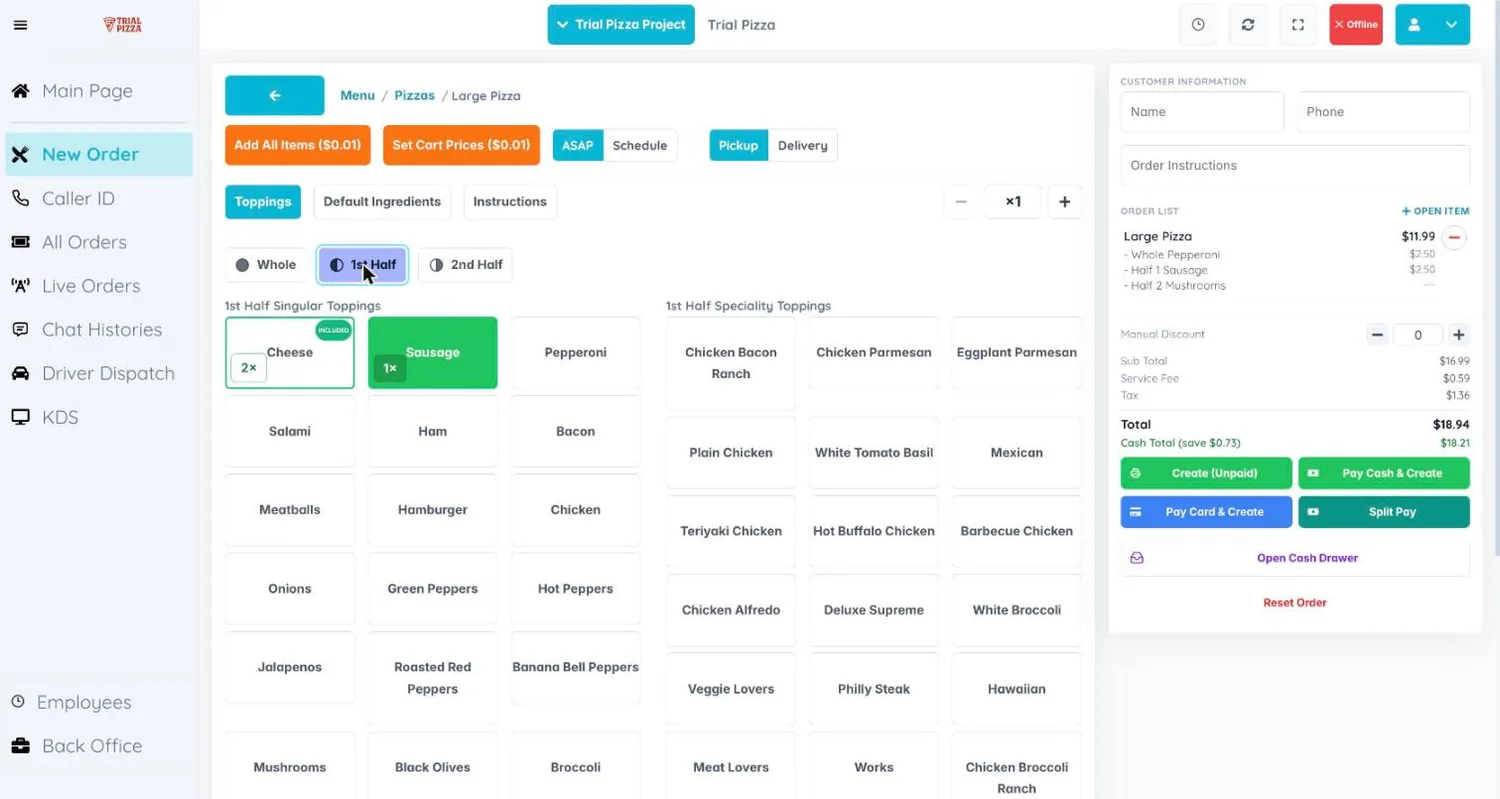Click Reset Order link
Viewport: 1500px width, 799px height.
1295,603
